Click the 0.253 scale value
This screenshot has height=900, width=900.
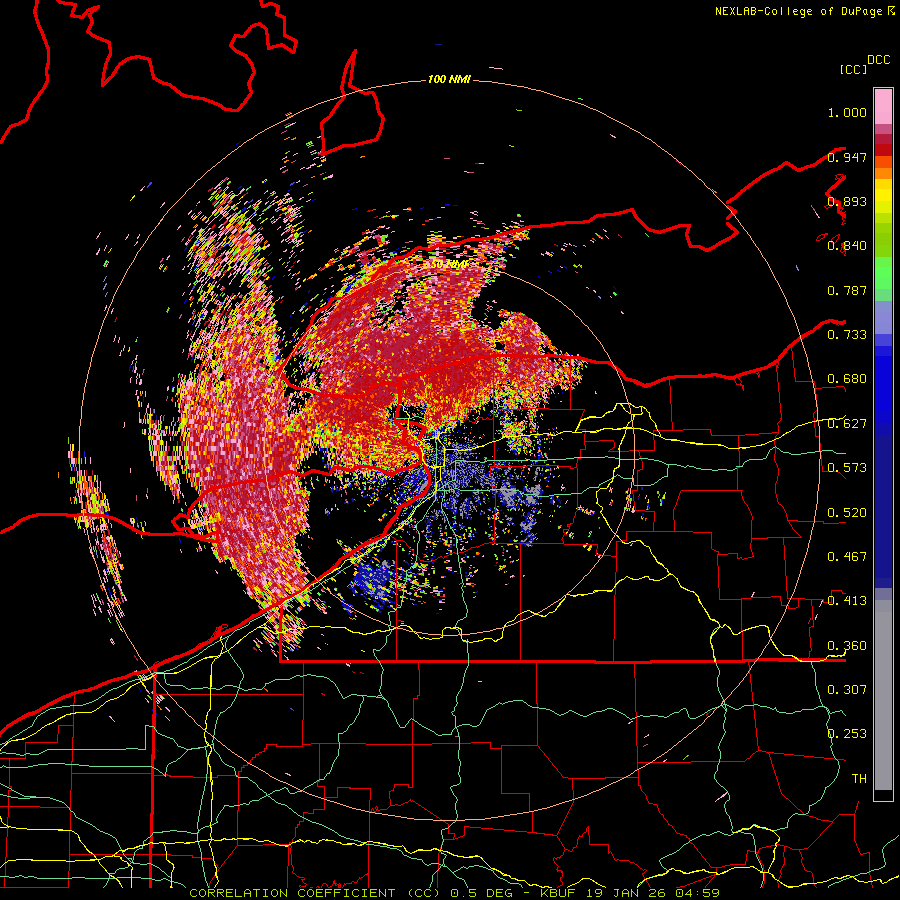point(847,734)
